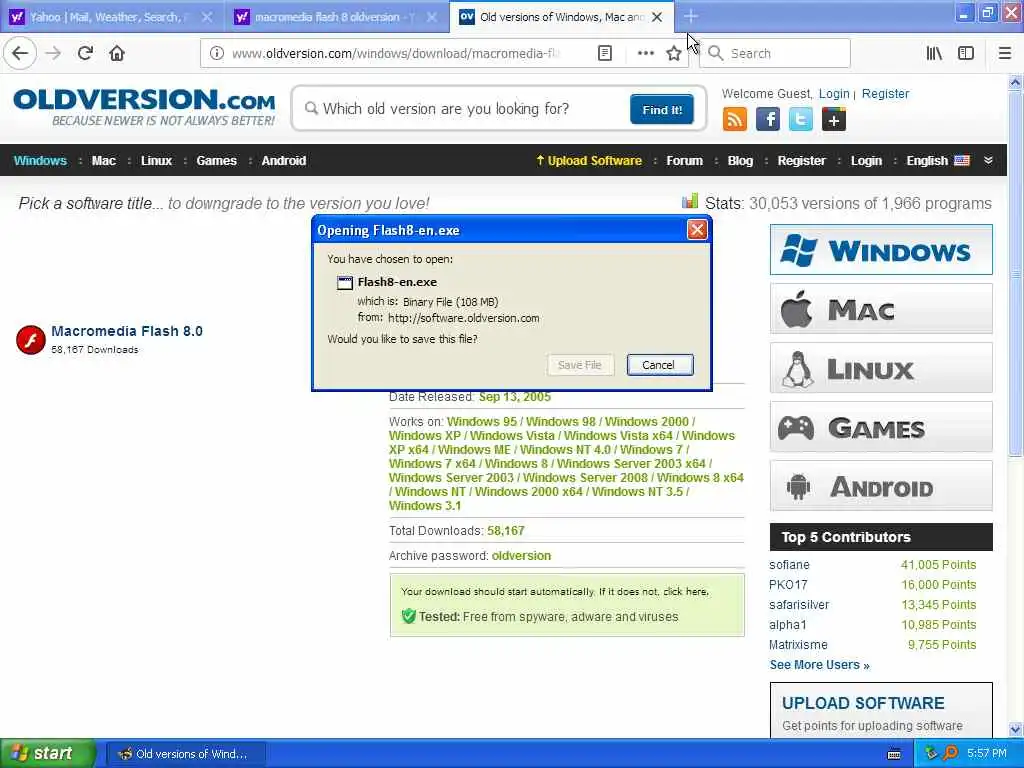Screen dimensions: 1024x768
Task: Click the large Linux platform banner
Action: pyautogui.click(x=881, y=368)
